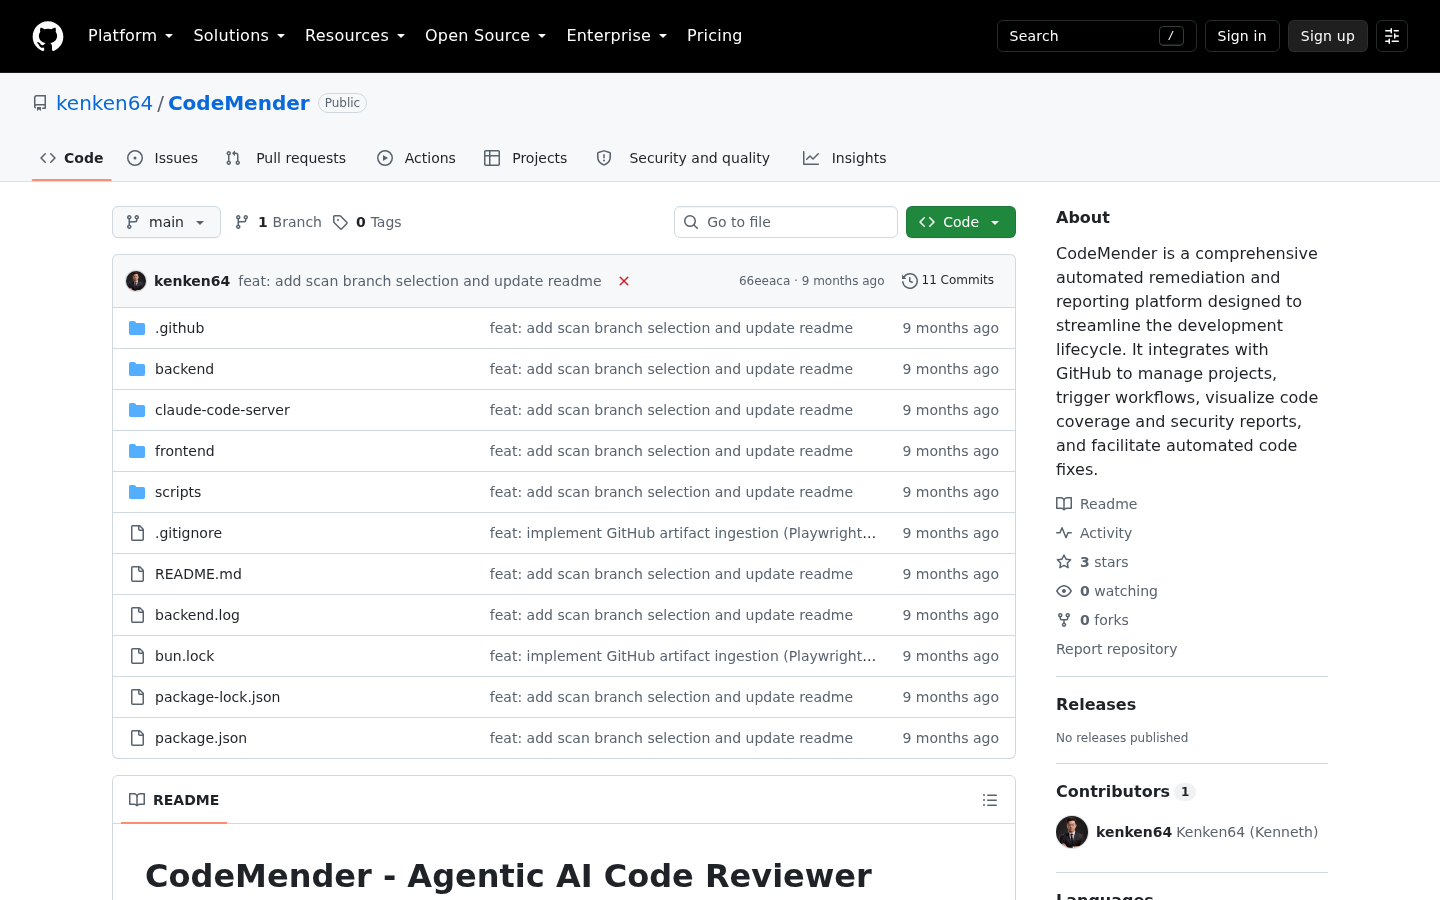
Task: Switch to the Issues tab
Action: pos(163,158)
